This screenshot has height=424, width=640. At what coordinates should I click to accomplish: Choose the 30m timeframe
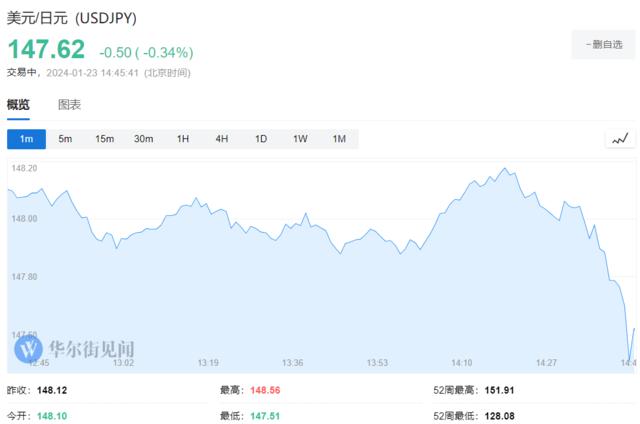(143, 139)
